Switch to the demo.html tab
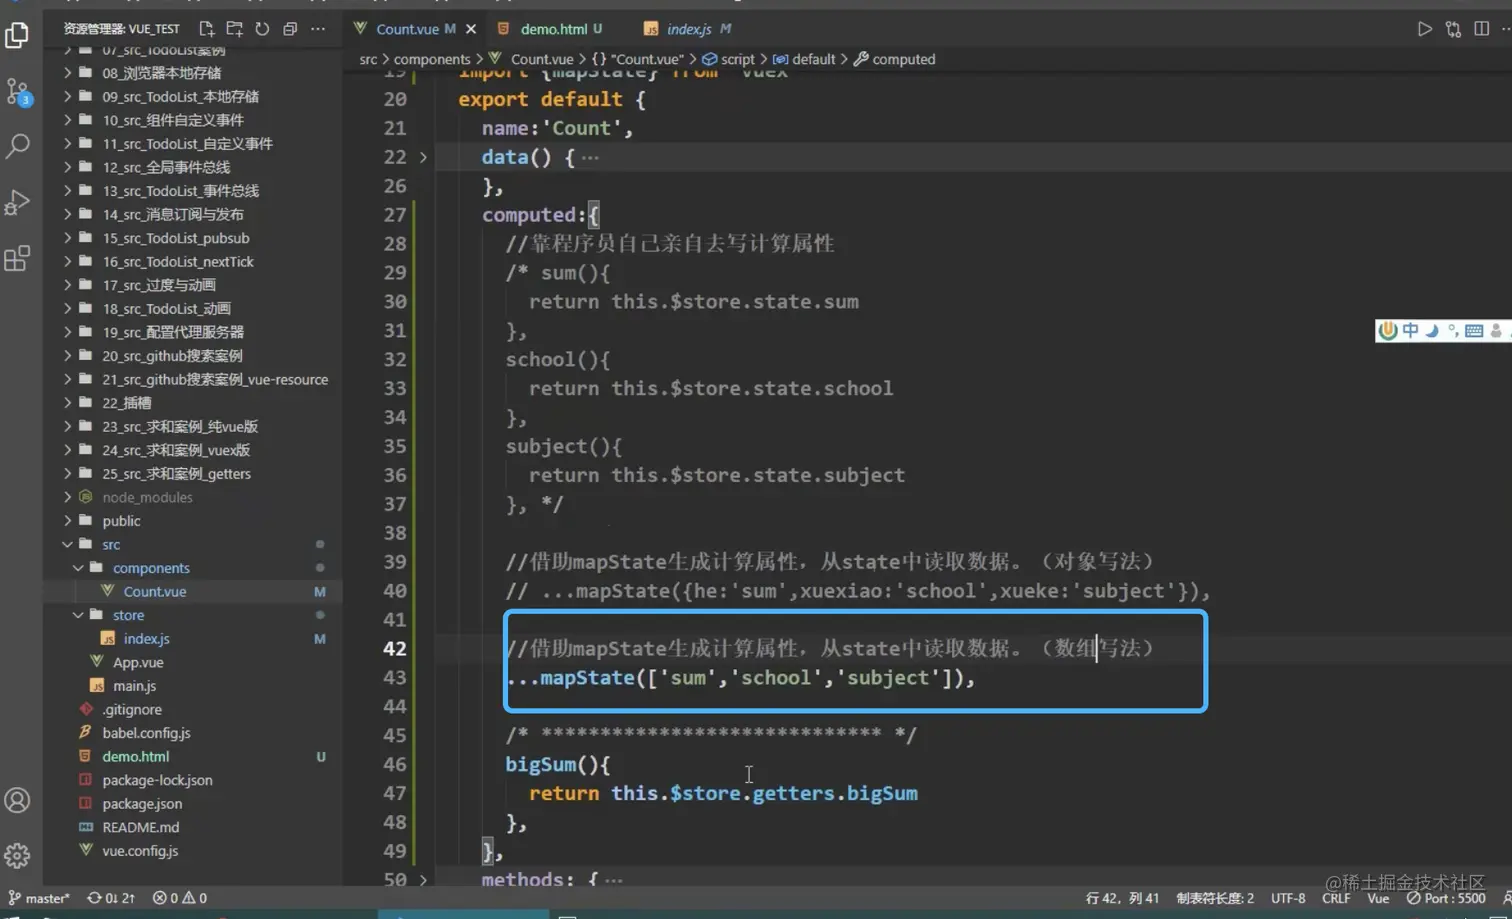The image size is (1512, 919). coord(552,29)
